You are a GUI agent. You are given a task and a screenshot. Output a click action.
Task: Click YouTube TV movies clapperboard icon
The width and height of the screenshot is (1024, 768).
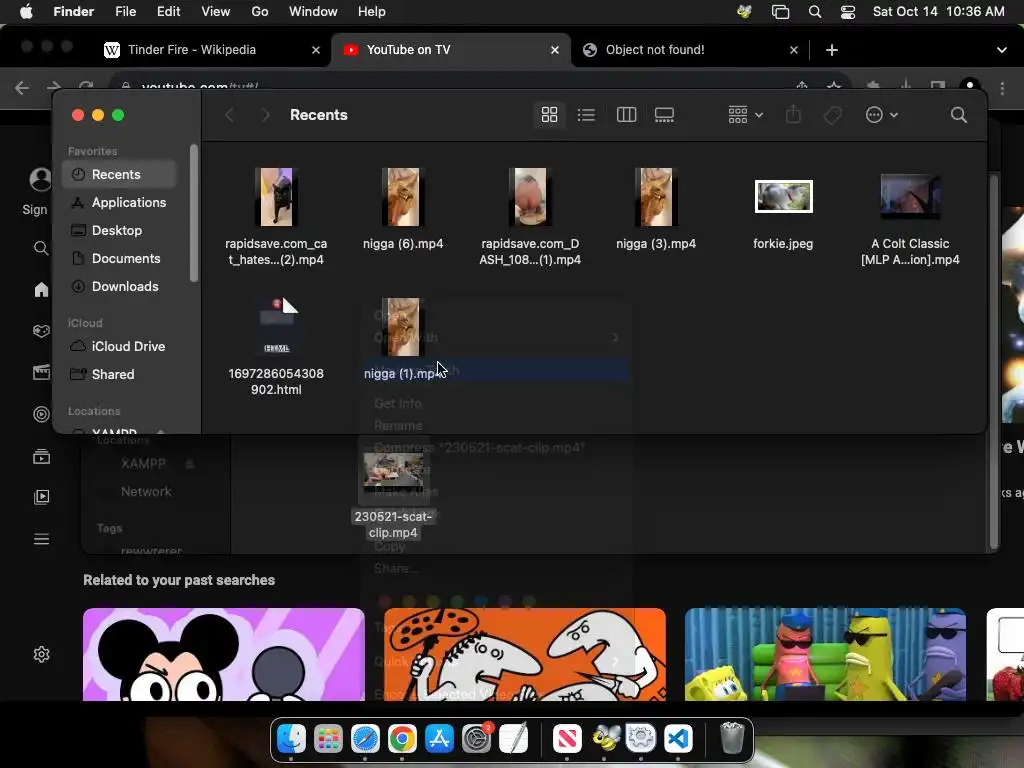(41, 372)
